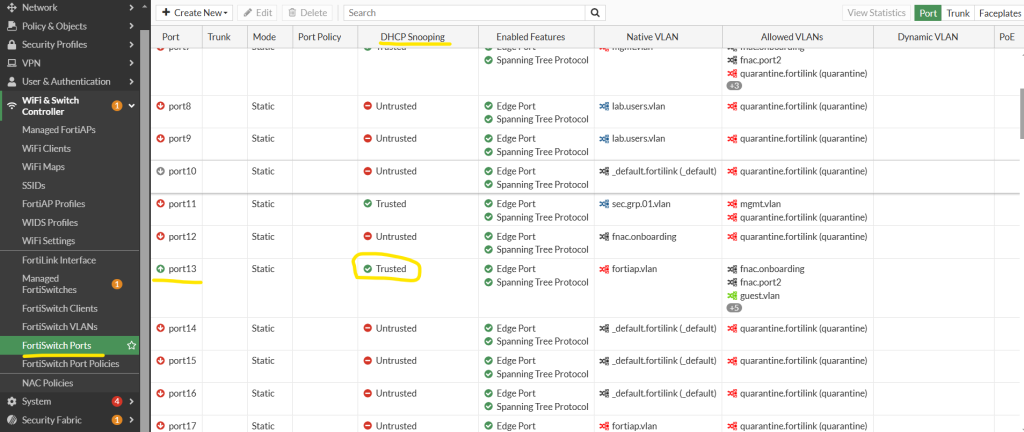Screen dimensions: 1024x432
Task: Sort by Enabled Features column header
Action: 530,37
